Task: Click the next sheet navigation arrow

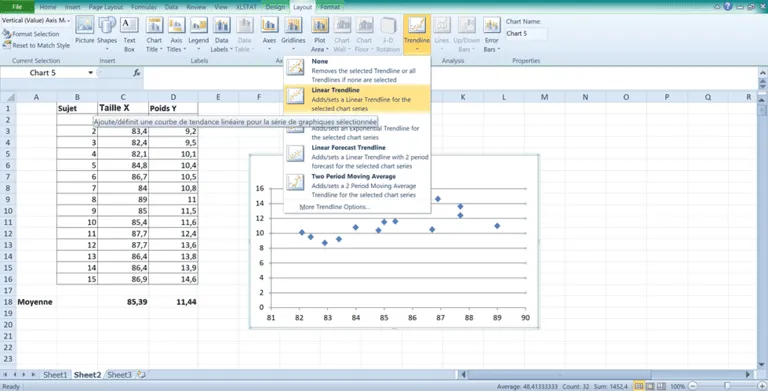Action: pos(24,375)
